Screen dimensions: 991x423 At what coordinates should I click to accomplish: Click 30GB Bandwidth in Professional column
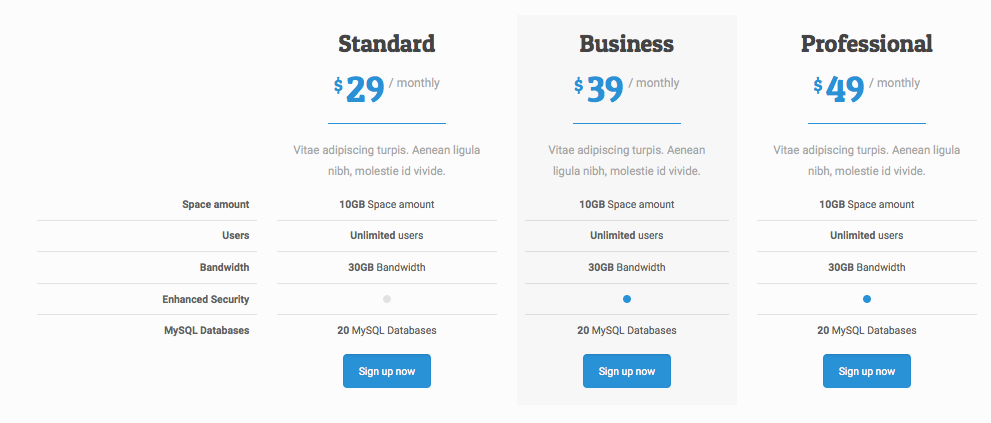(866, 267)
